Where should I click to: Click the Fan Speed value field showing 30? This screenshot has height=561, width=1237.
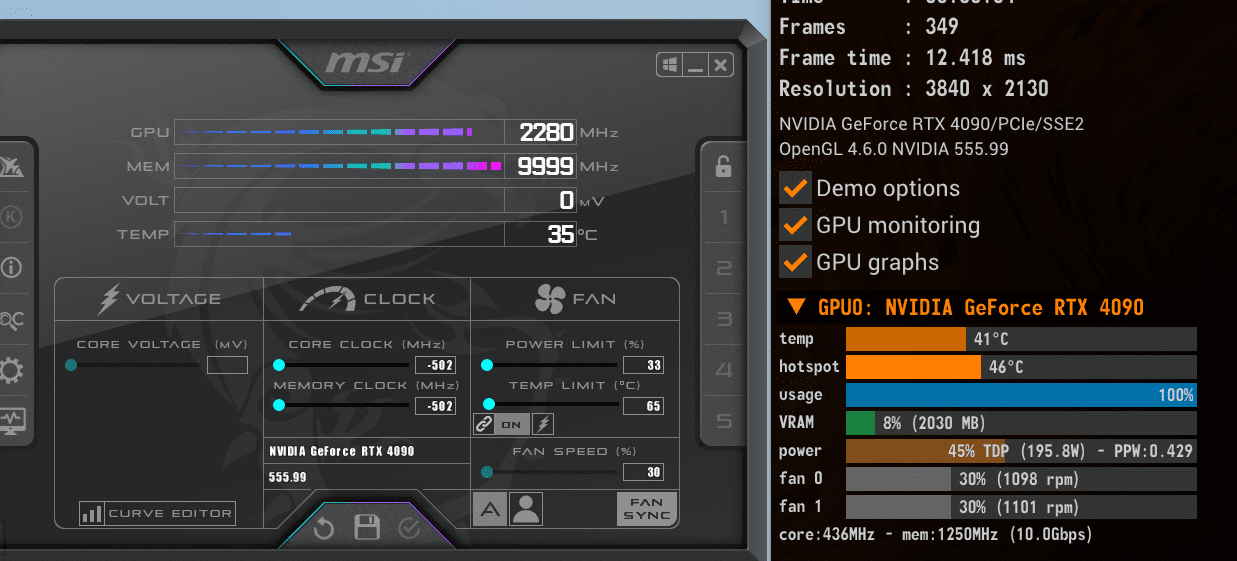pyautogui.click(x=643, y=472)
